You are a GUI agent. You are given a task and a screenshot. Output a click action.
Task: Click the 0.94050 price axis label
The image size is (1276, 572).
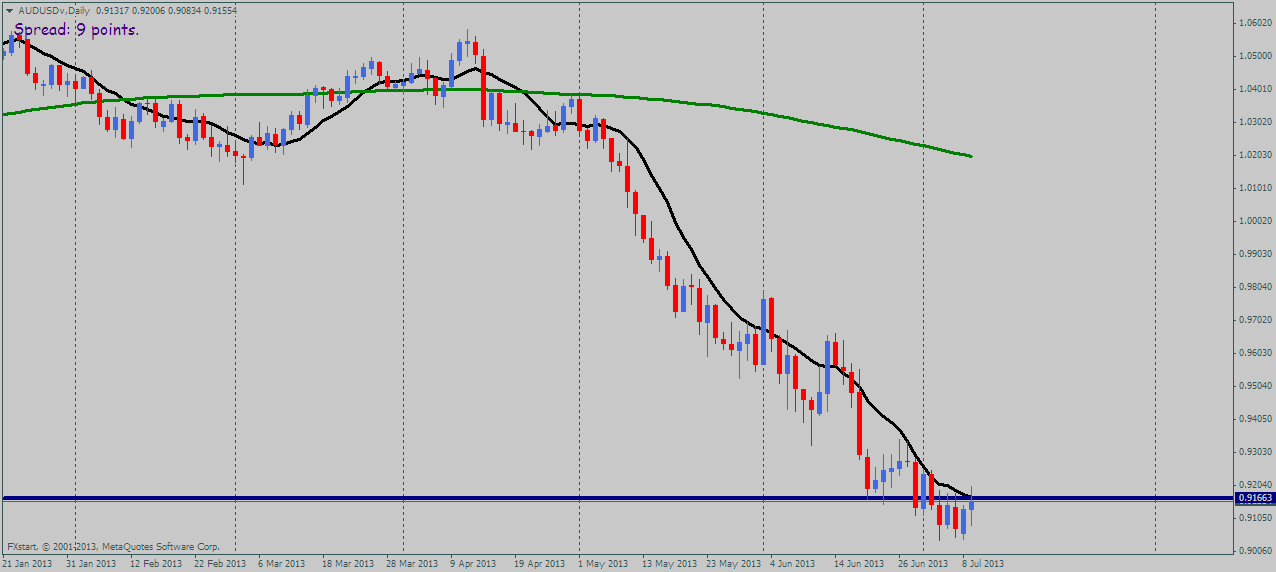[x=1255, y=419]
